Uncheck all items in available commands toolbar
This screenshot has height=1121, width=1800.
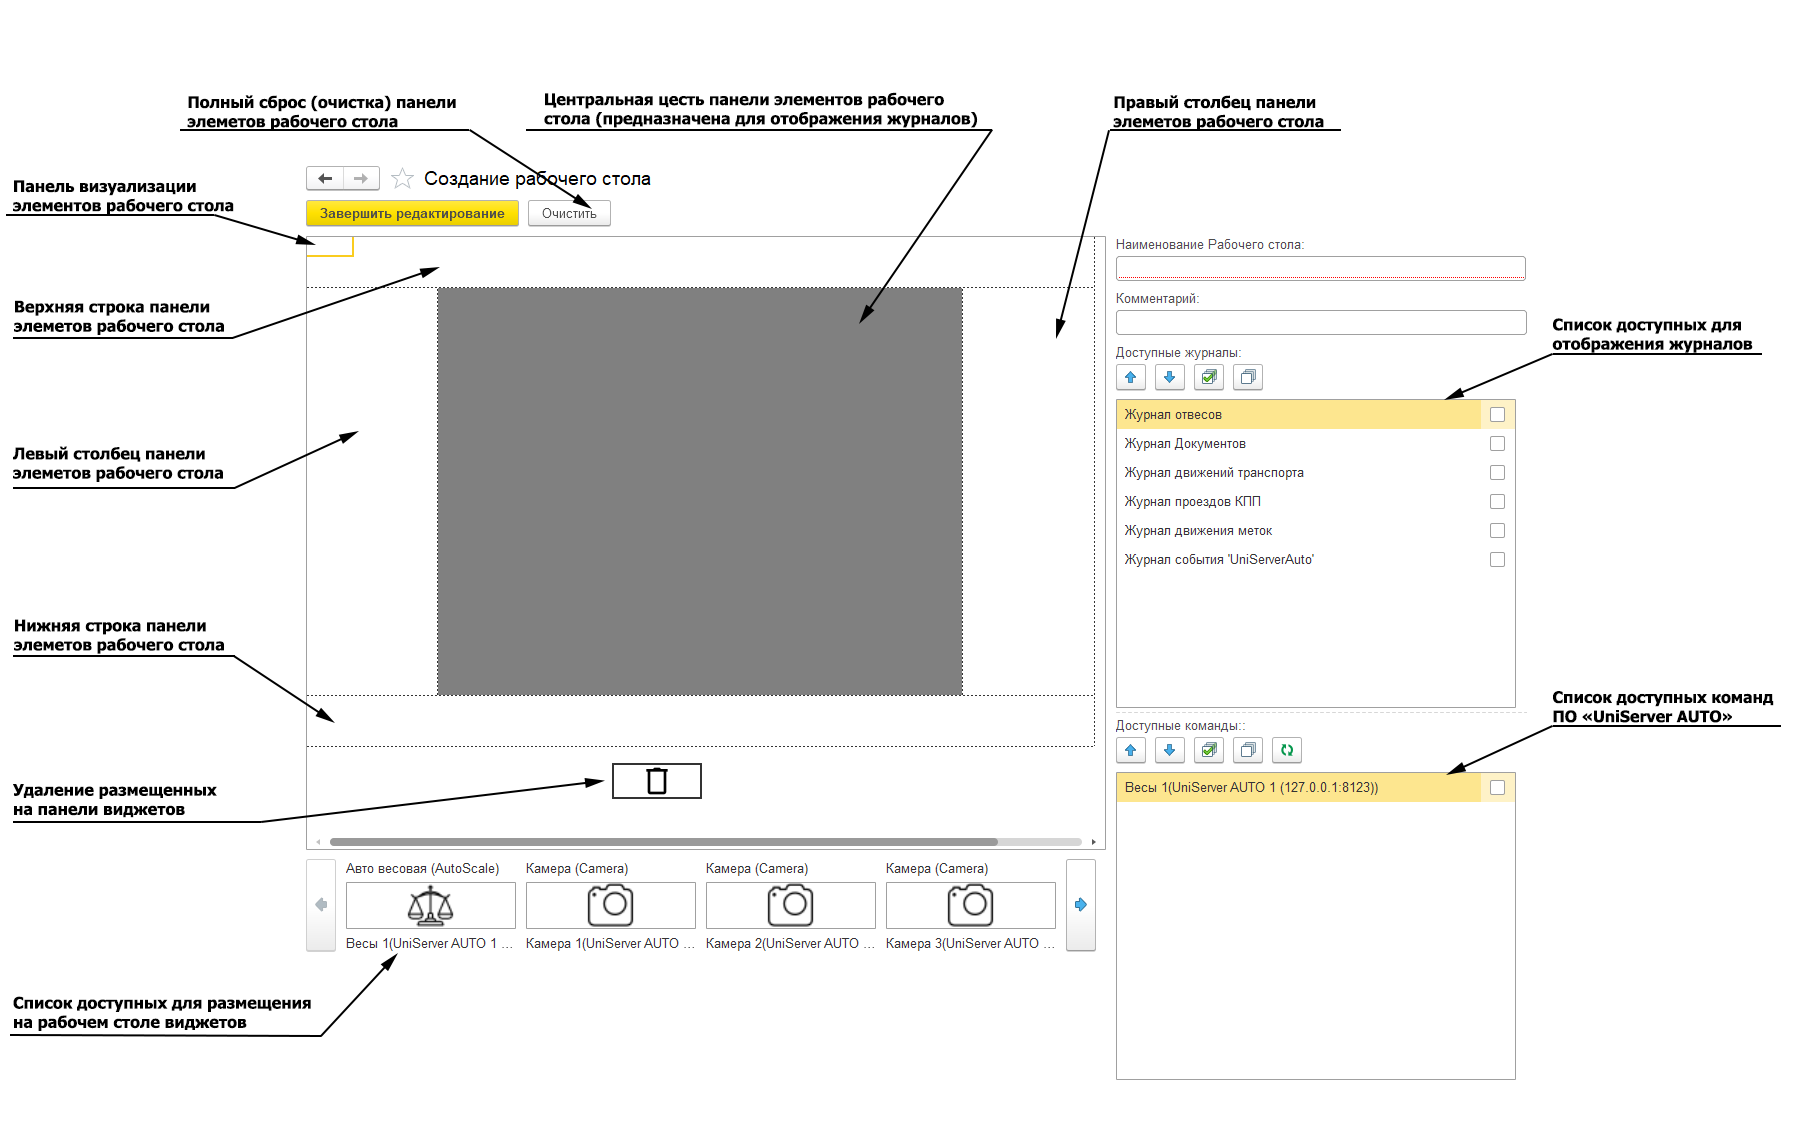(1248, 750)
